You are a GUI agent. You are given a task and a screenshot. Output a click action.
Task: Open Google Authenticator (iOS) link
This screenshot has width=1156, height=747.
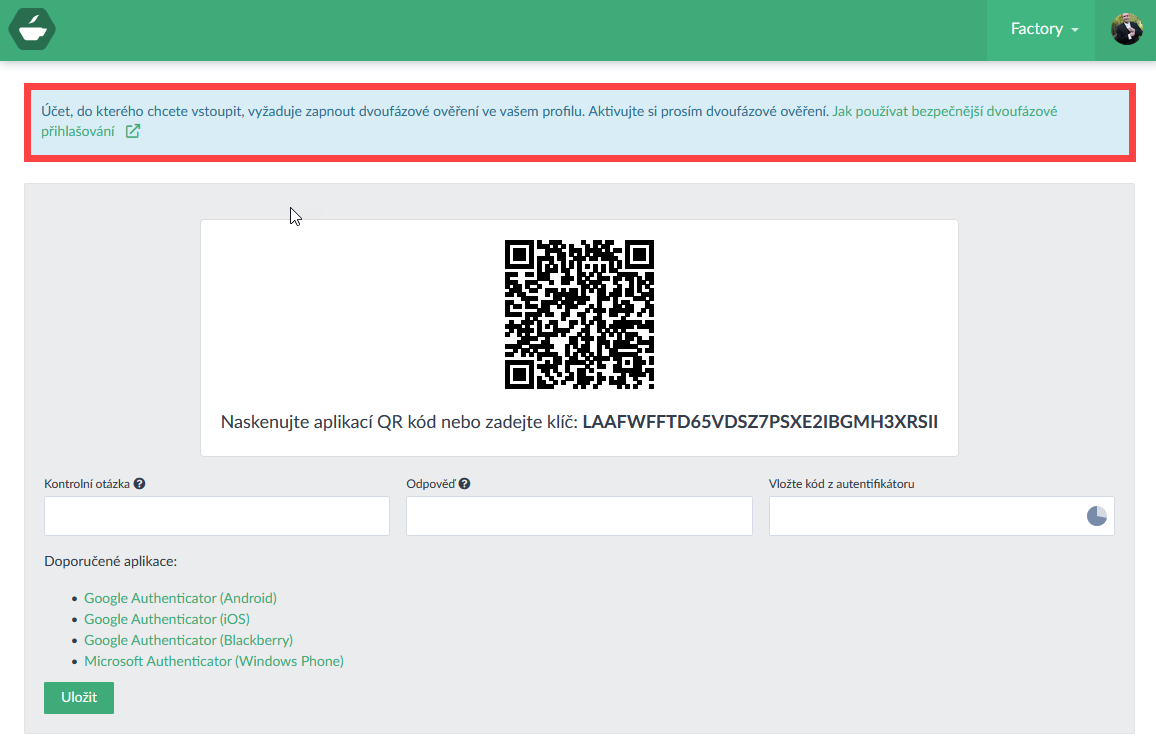tap(167, 619)
